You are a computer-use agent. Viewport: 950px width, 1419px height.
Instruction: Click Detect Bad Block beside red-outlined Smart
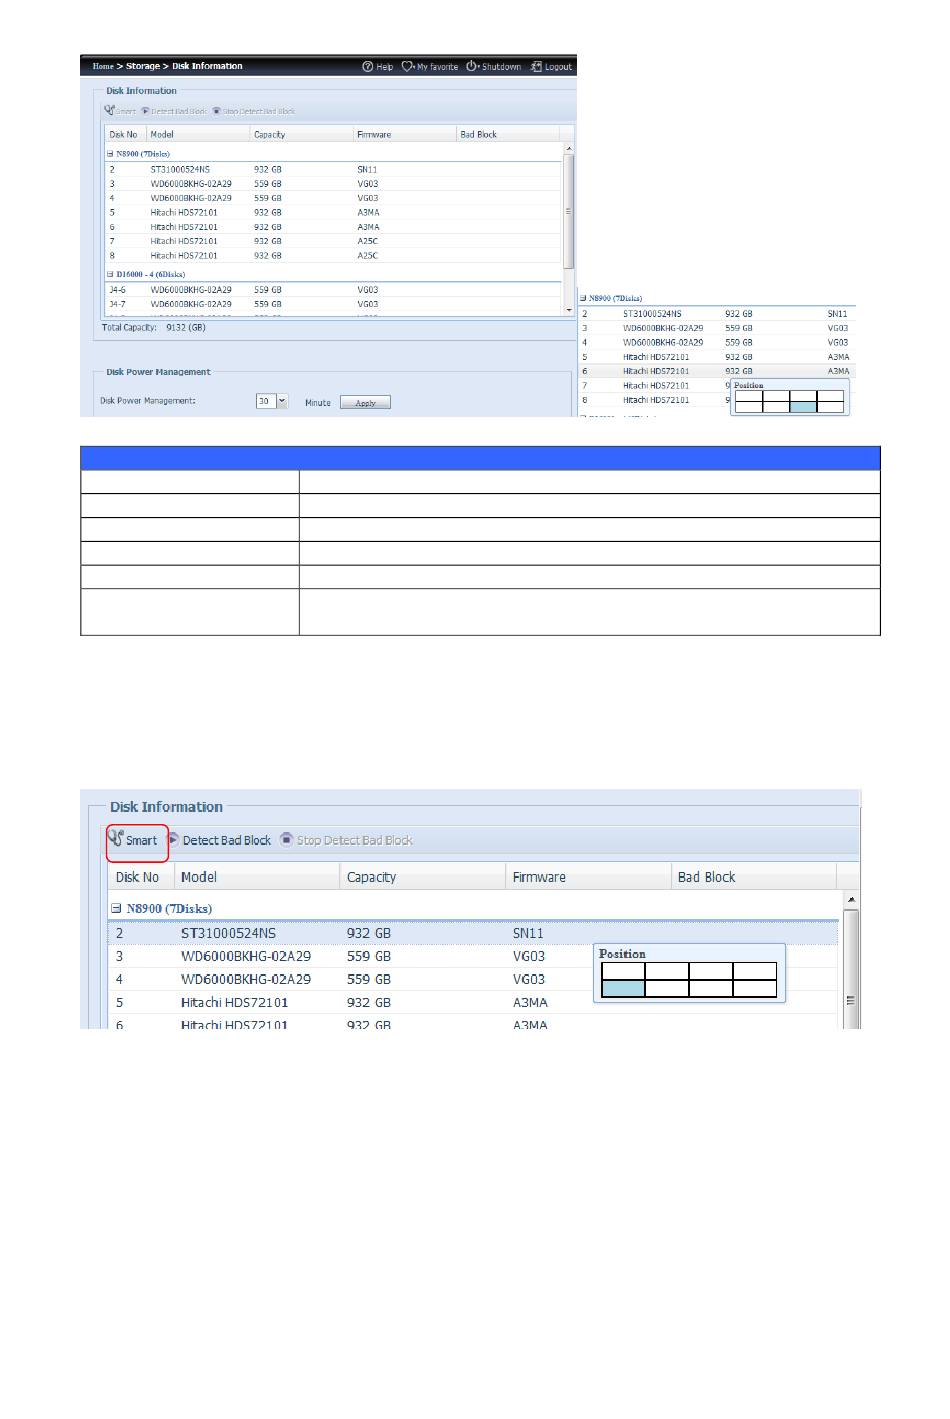[x=219, y=841]
